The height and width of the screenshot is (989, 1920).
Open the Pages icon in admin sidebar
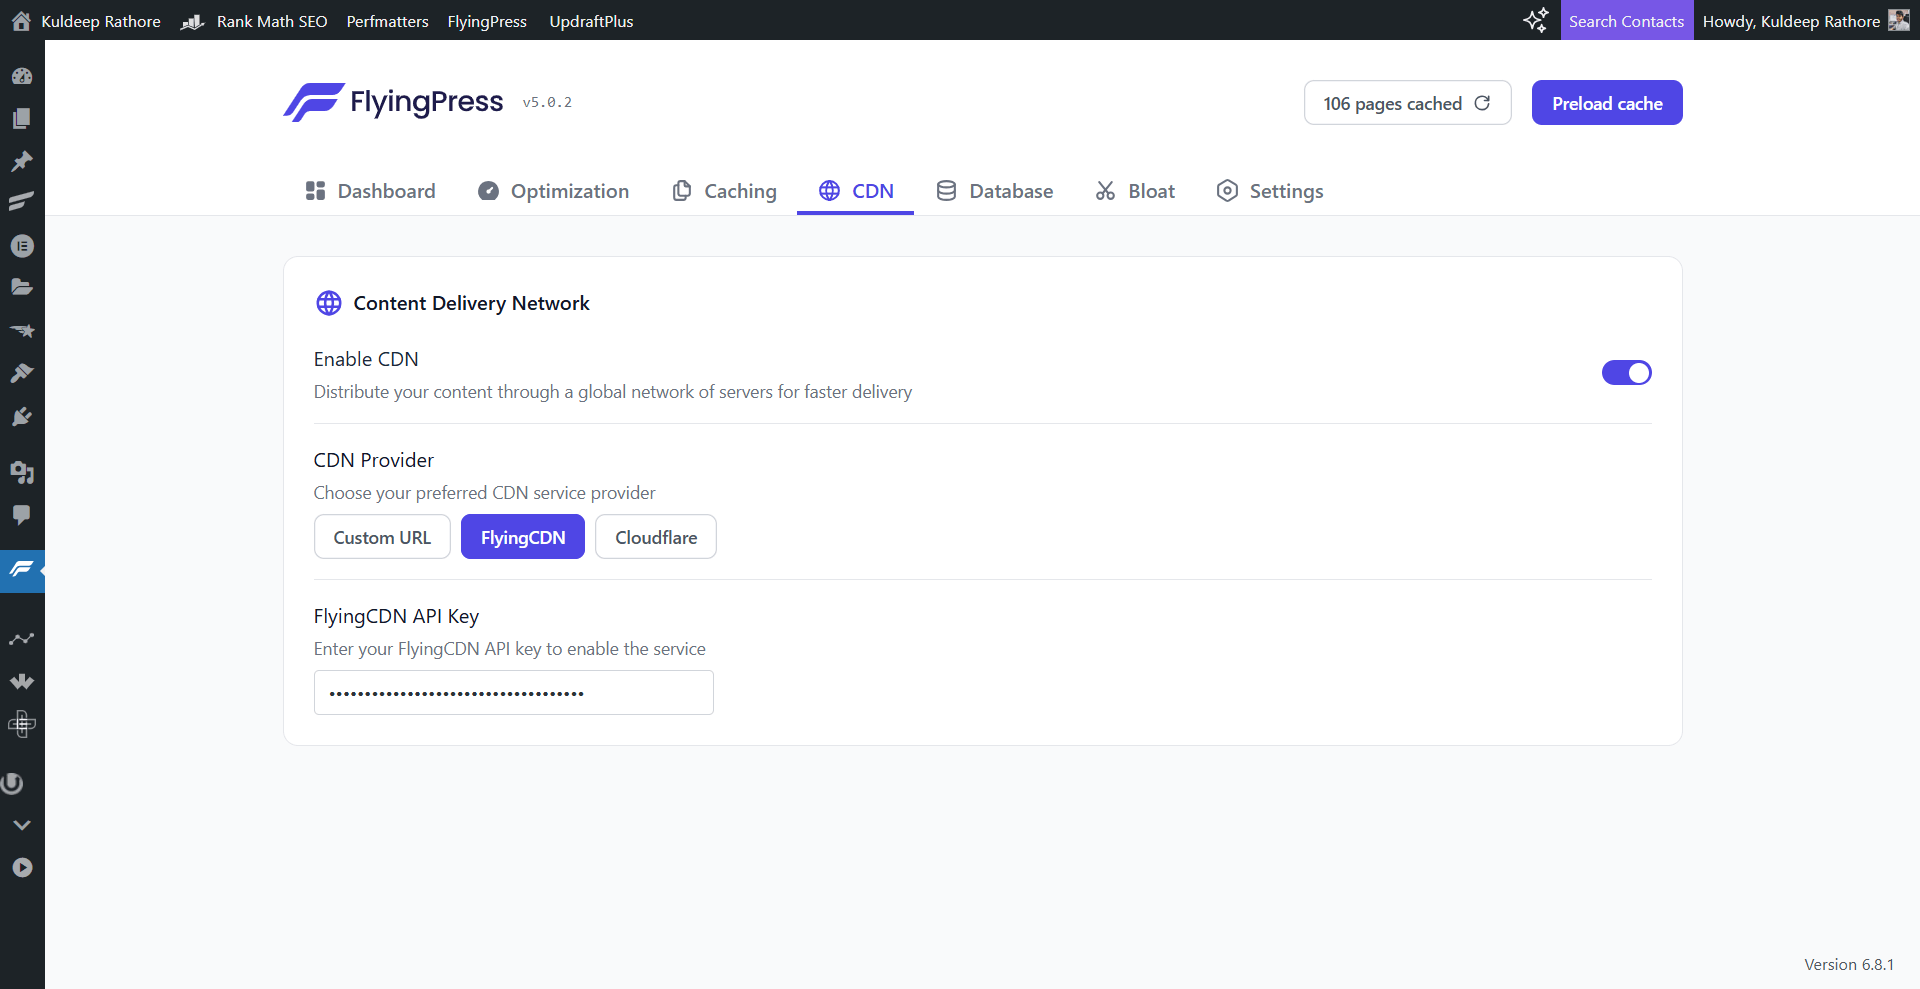tap(22, 118)
